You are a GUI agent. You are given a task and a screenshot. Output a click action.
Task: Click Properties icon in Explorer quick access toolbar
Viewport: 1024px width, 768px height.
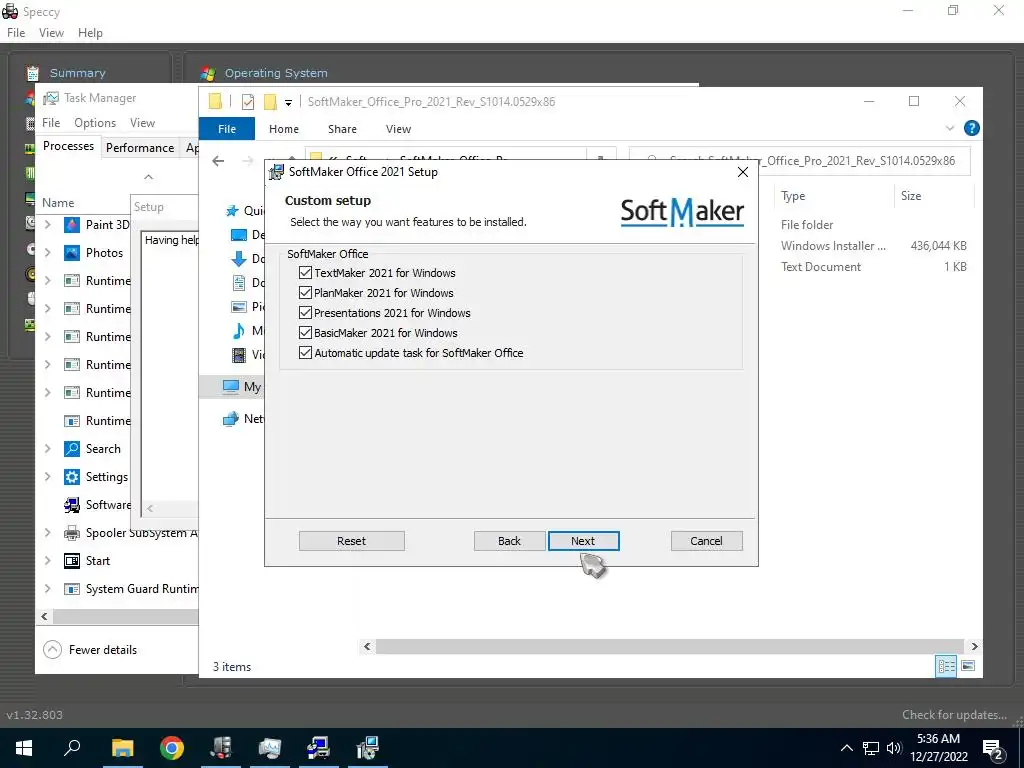click(248, 101)
